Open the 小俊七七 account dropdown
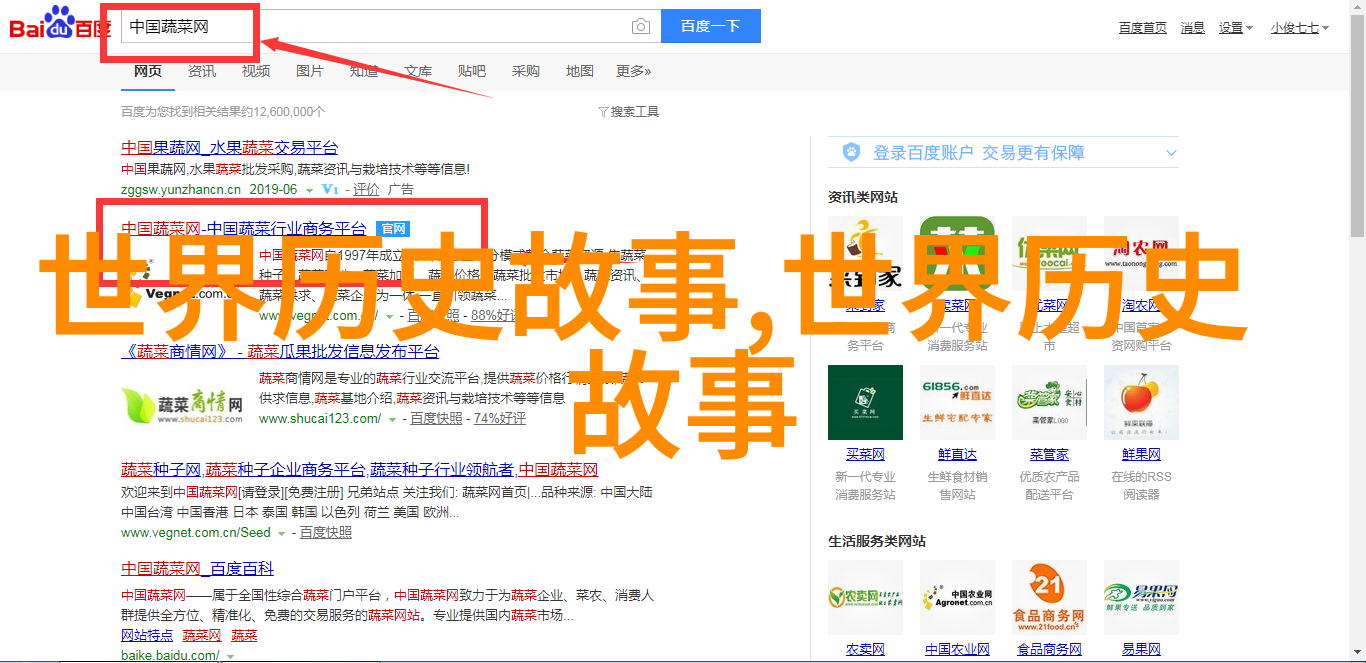Screen dimensions: 1366x663 [x=1300, y=28]
